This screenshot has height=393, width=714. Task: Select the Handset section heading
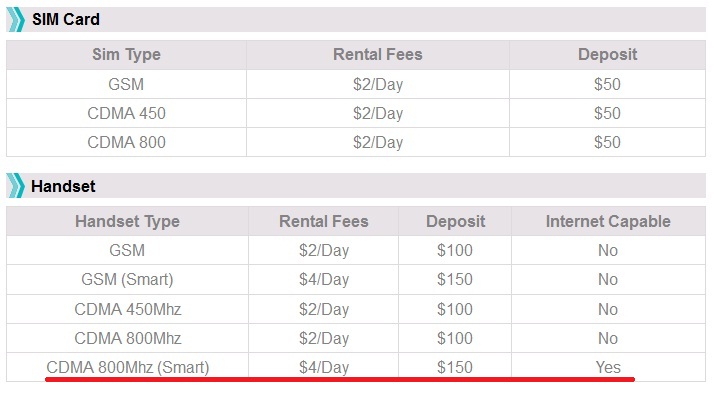pyautogui.click(x=63, y=186)
